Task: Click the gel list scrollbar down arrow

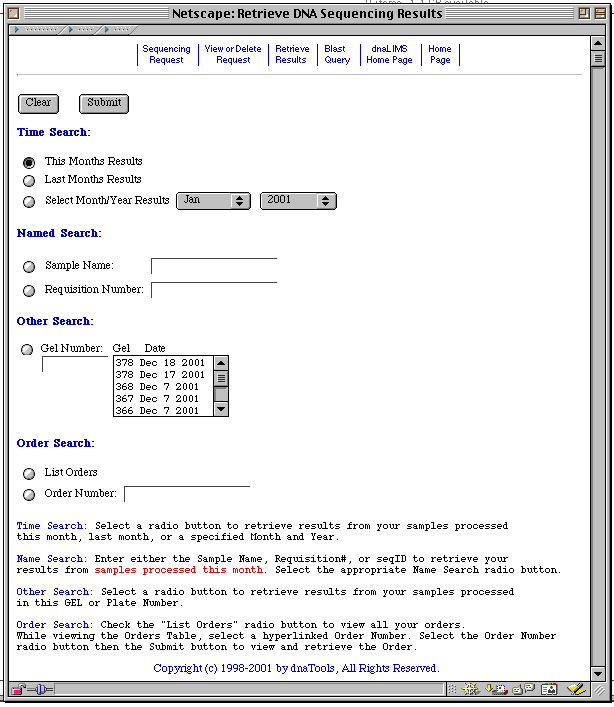Action: coord(222,408)
